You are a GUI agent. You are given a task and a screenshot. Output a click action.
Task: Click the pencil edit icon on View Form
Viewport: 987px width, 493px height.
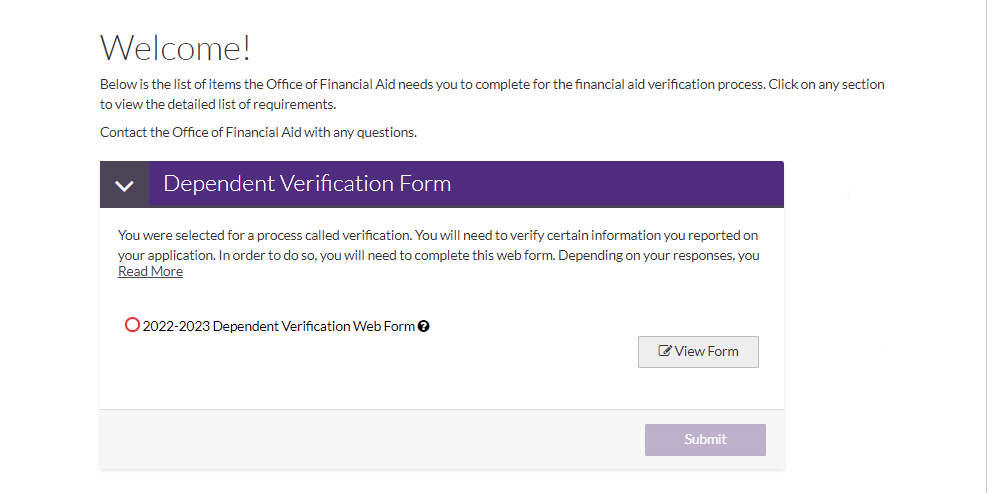665,352
